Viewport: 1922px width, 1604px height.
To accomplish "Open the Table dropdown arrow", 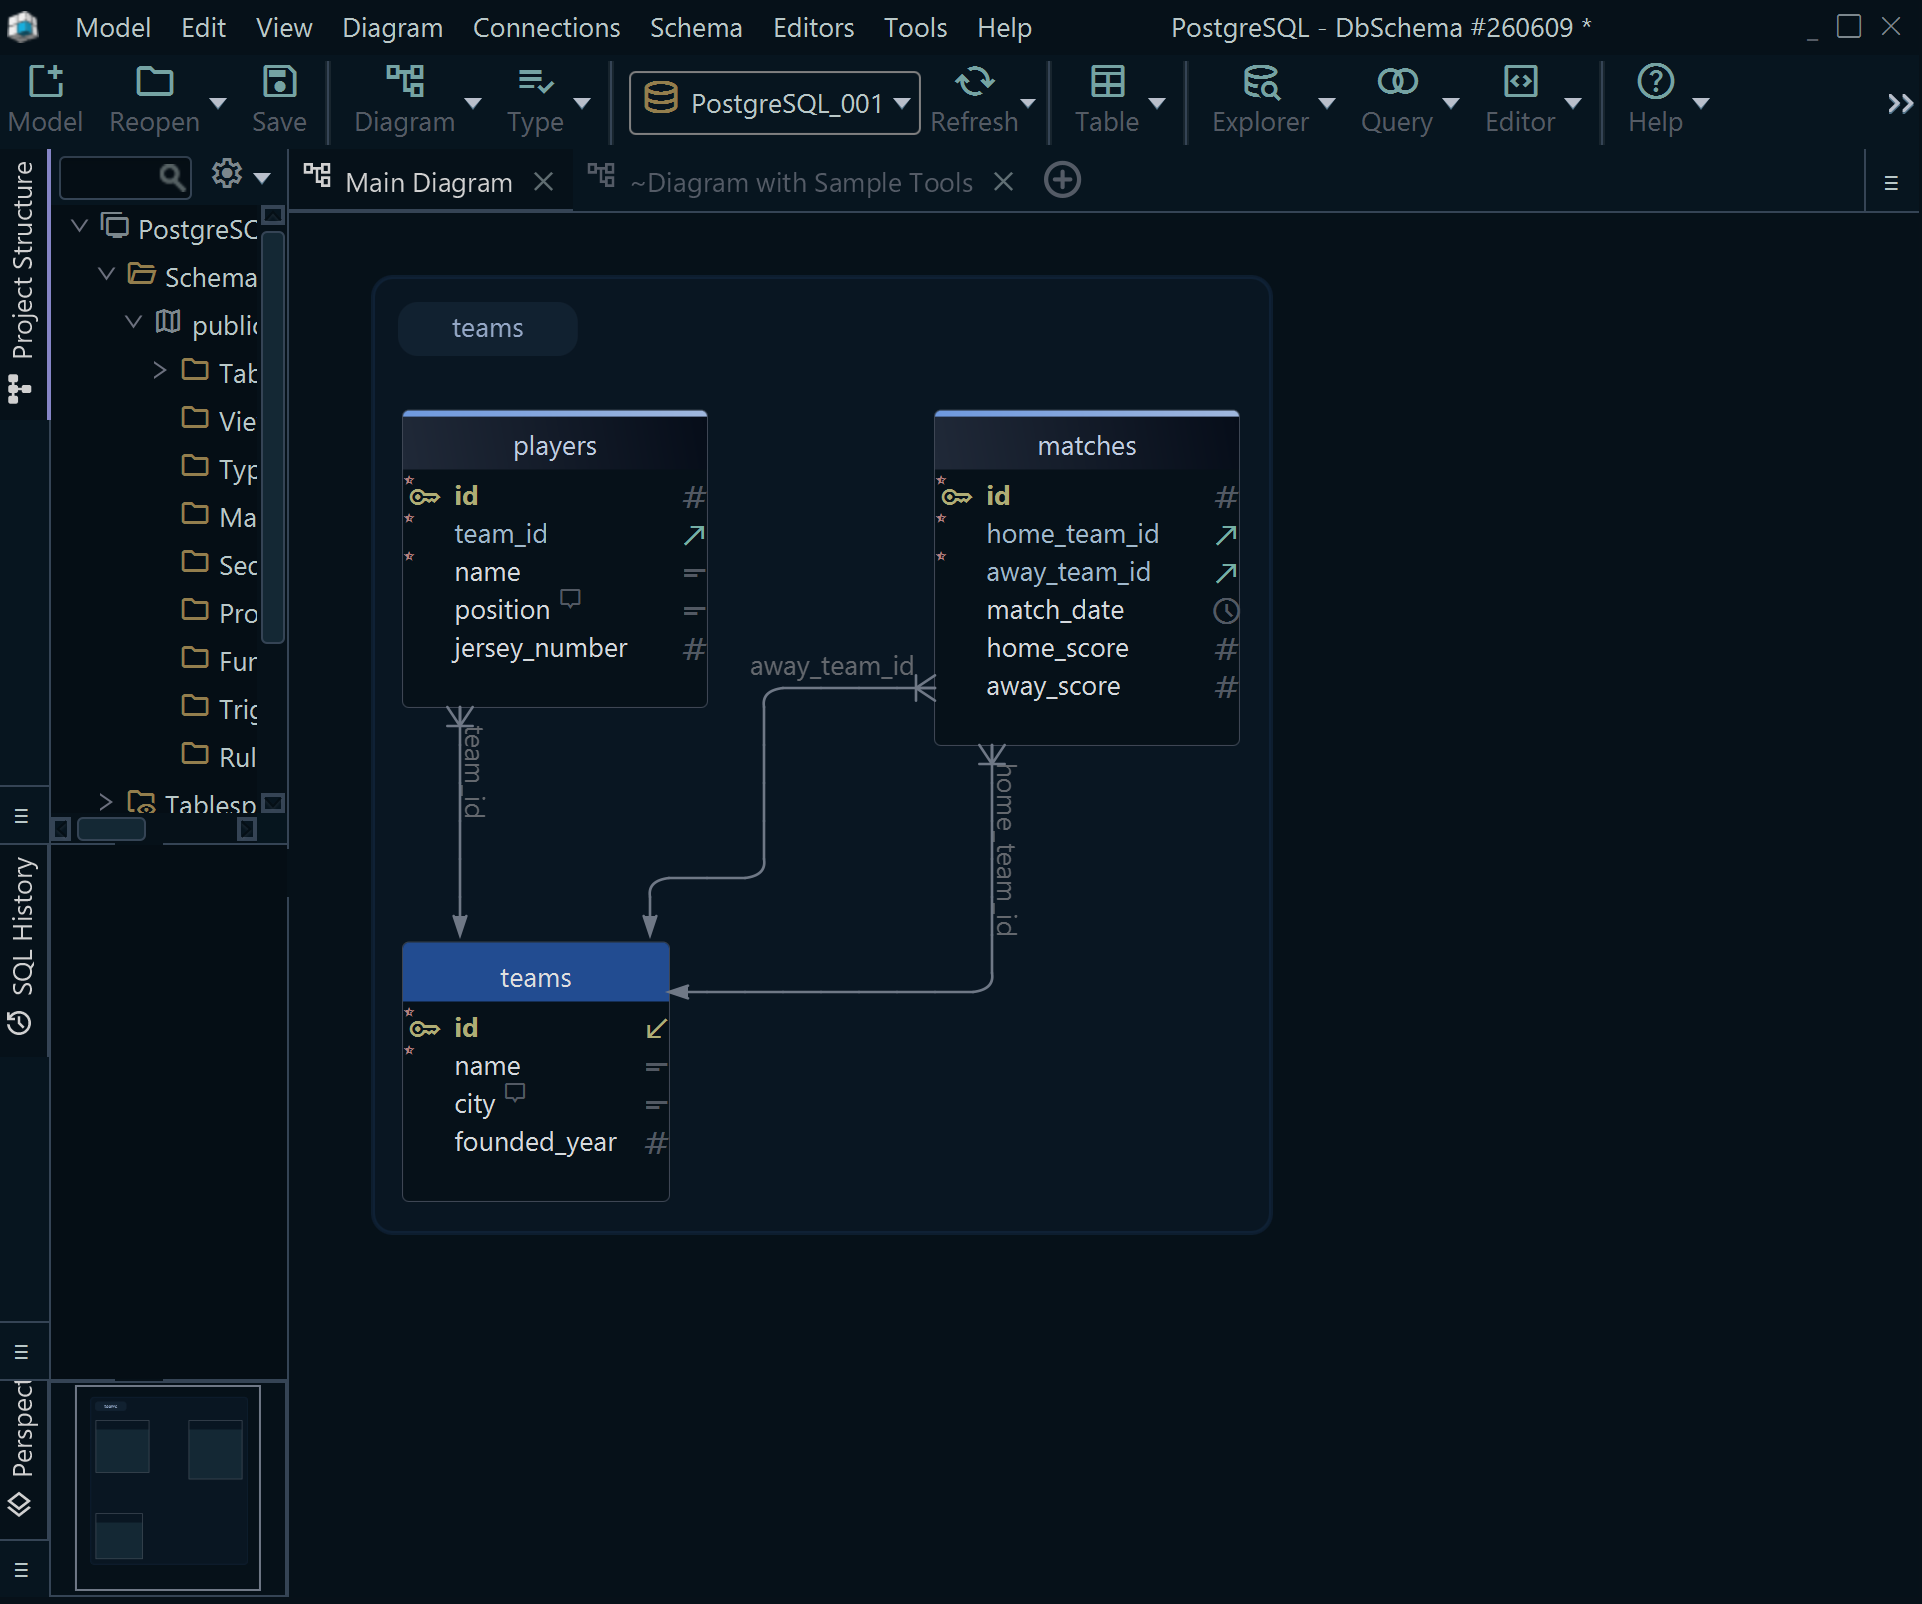I will pyautogui.click(x=1157, y=103).
